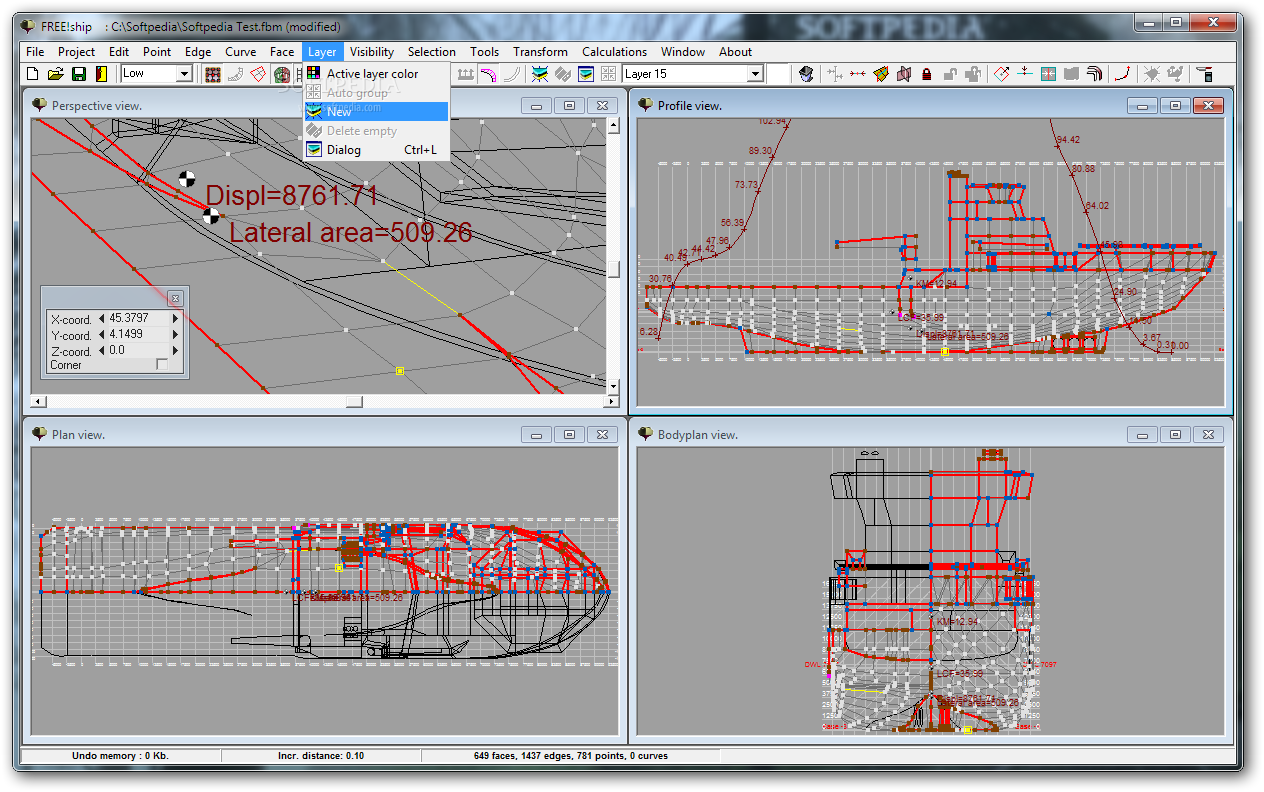Open the Project menu

76,52
